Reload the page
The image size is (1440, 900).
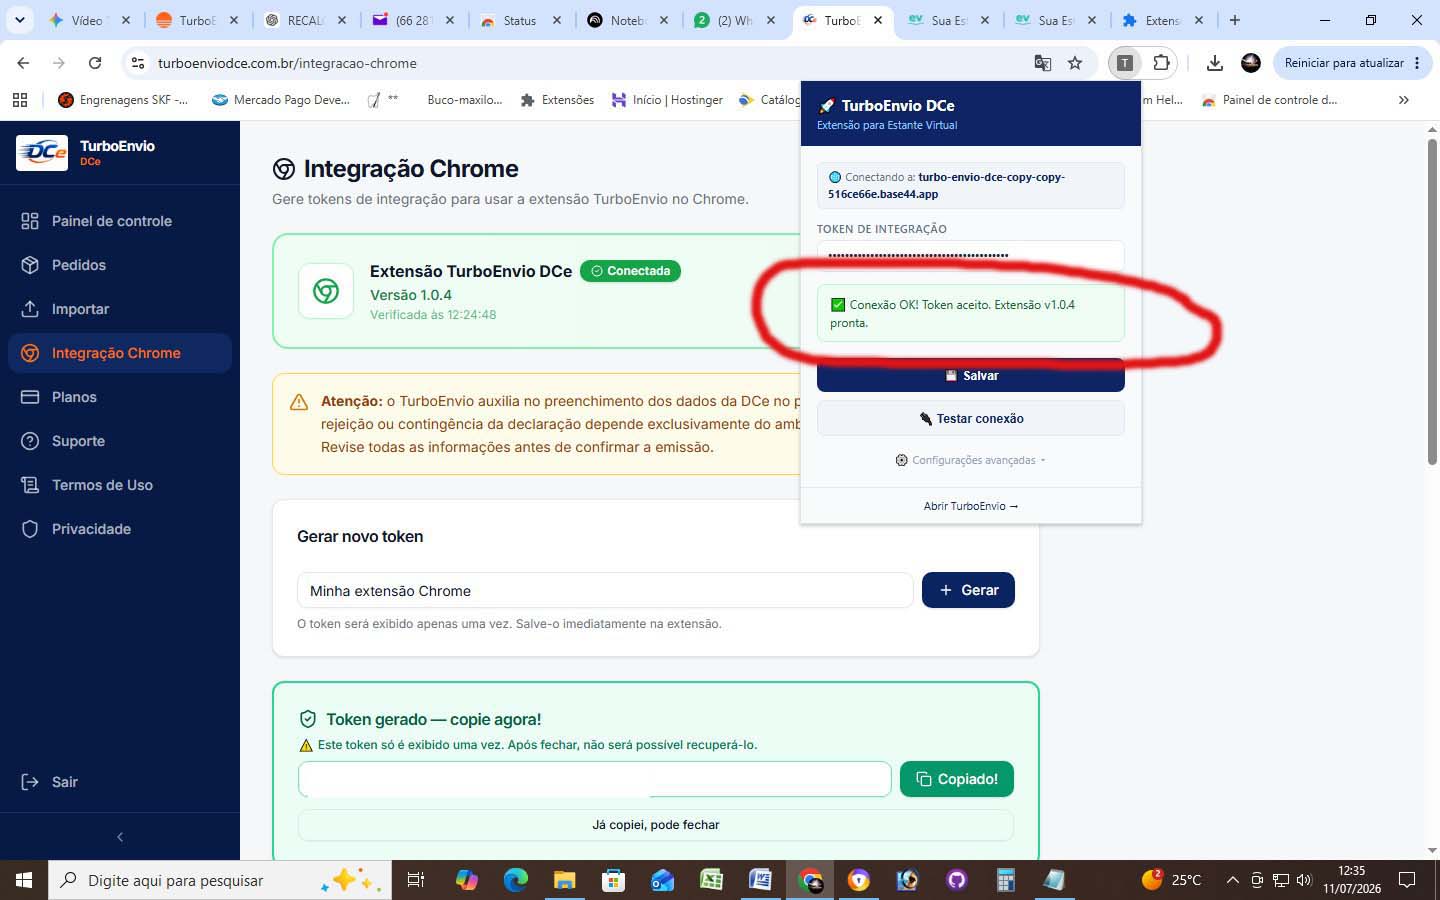(x=95, y=63)
